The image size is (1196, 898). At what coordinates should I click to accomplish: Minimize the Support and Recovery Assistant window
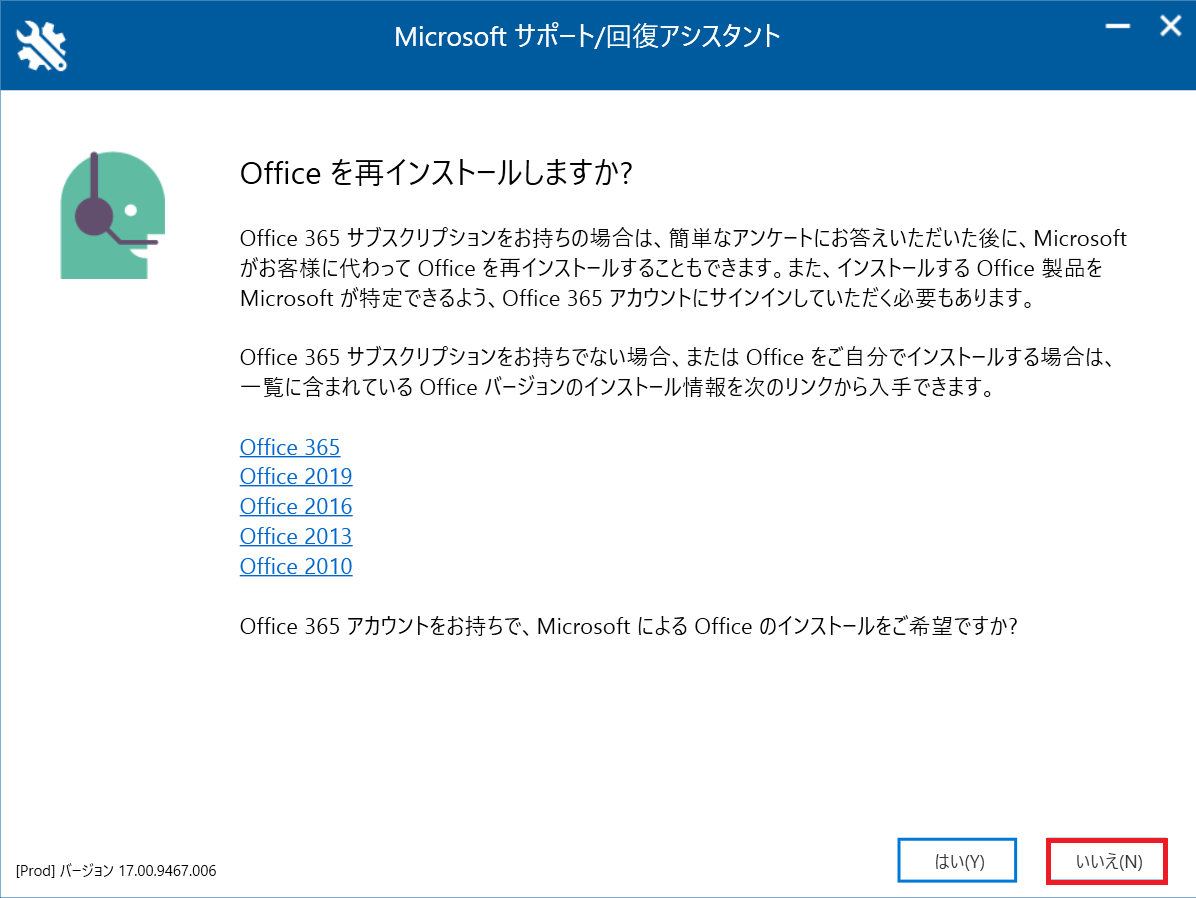point(1117,26)
